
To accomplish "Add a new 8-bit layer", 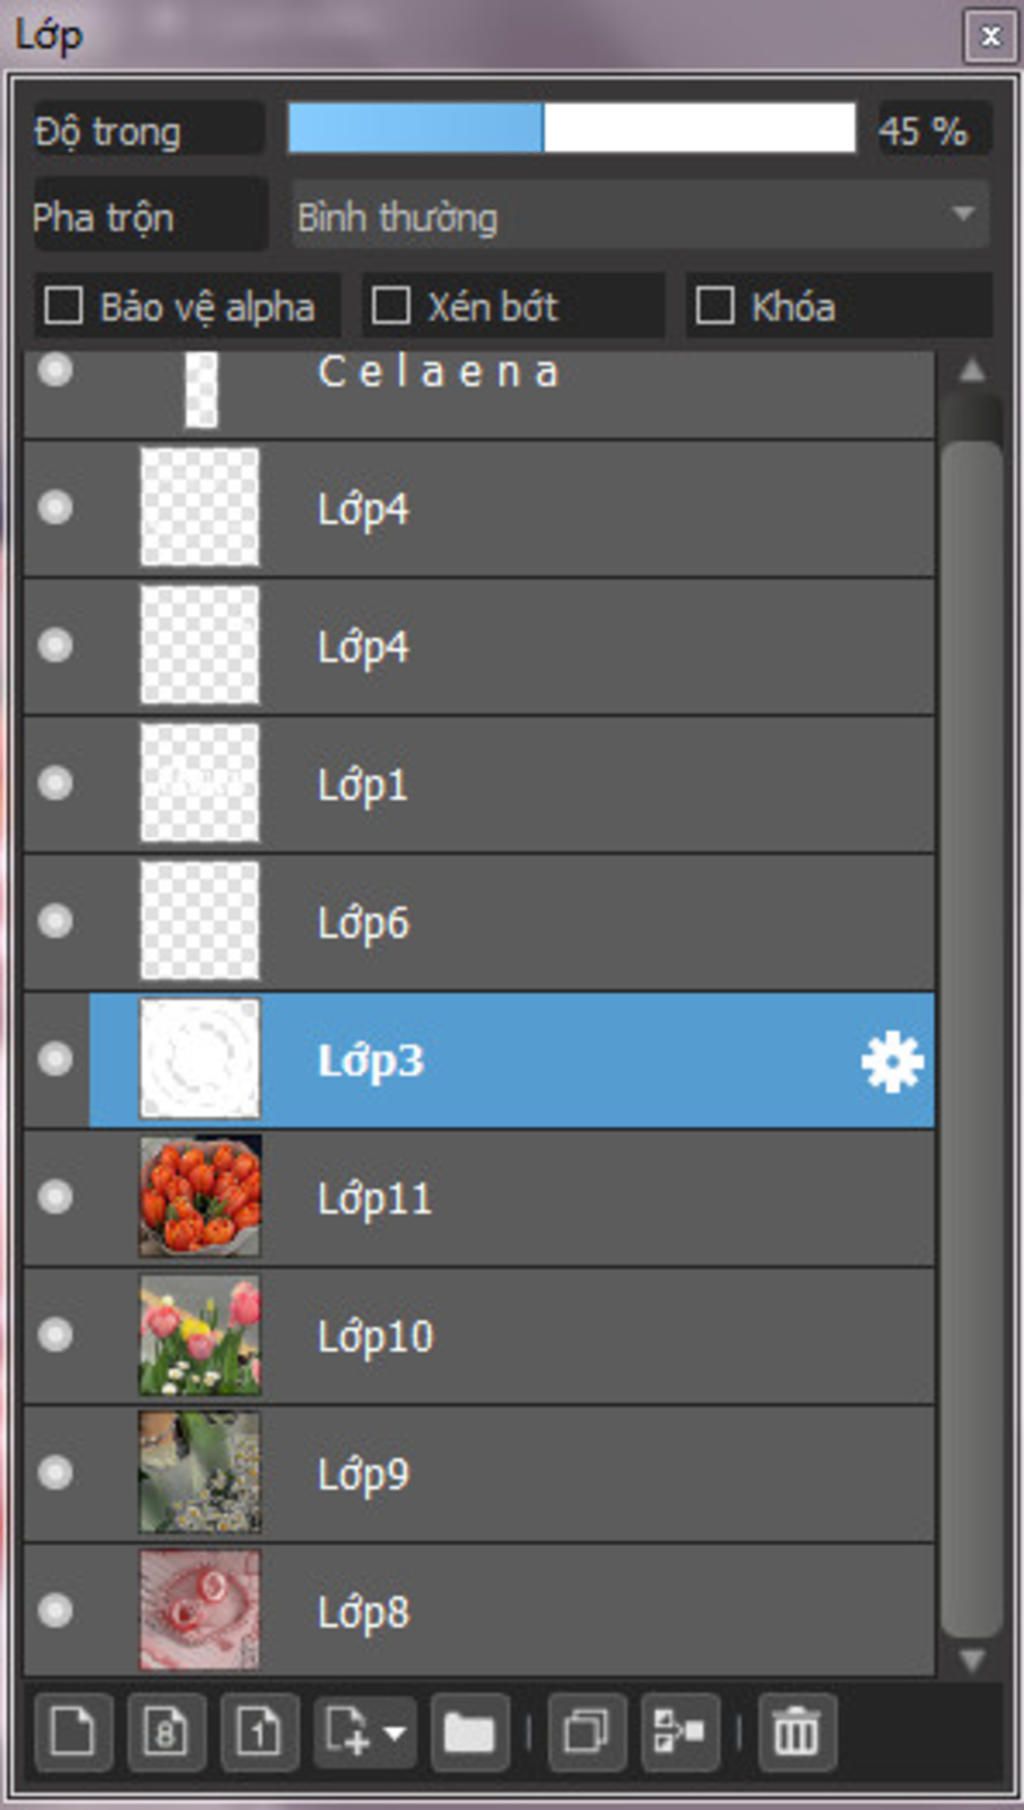I will (x=166, y=1732).
